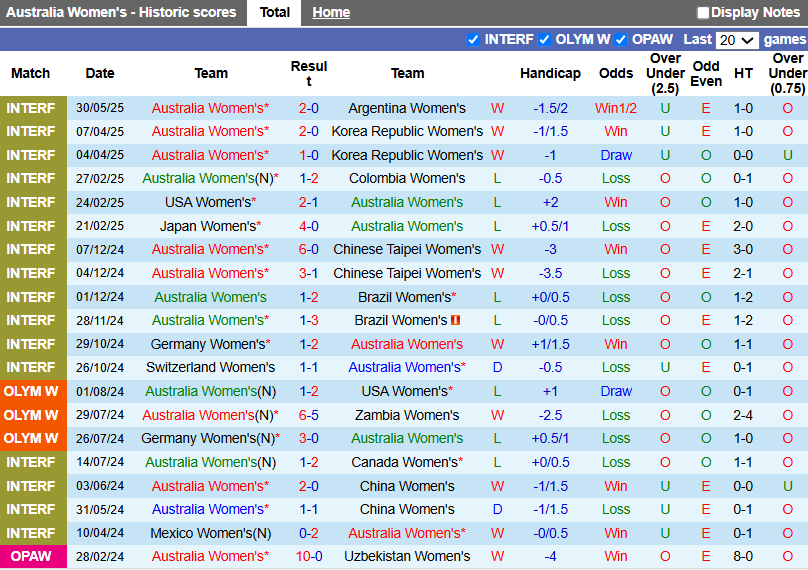Click the HT column header
The image size is (808, 570).
point(743,73)
